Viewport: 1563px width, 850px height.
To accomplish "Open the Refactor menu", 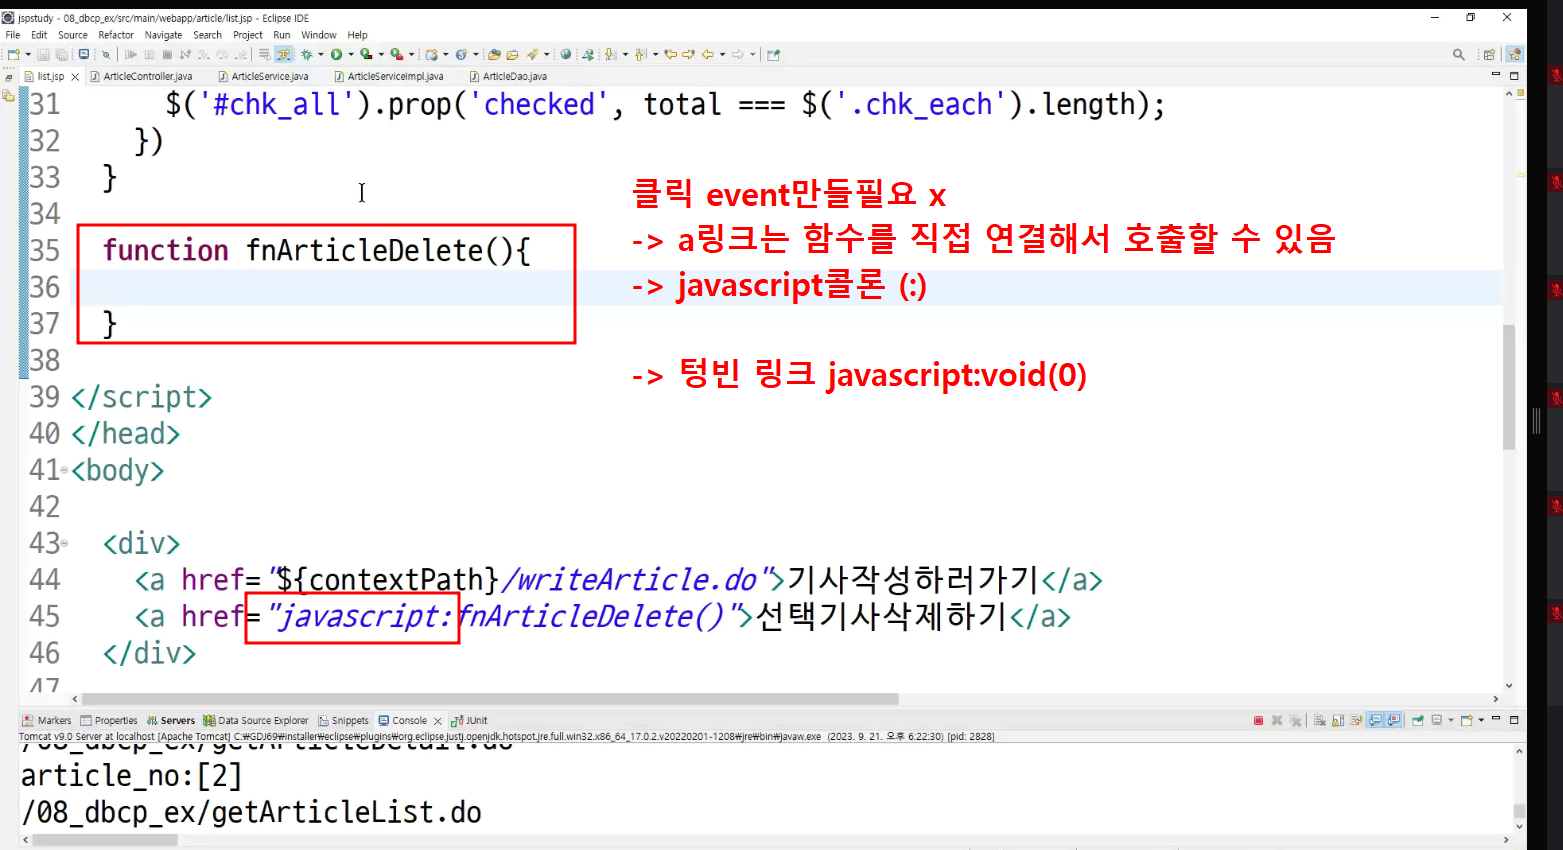I will [116, 35].
